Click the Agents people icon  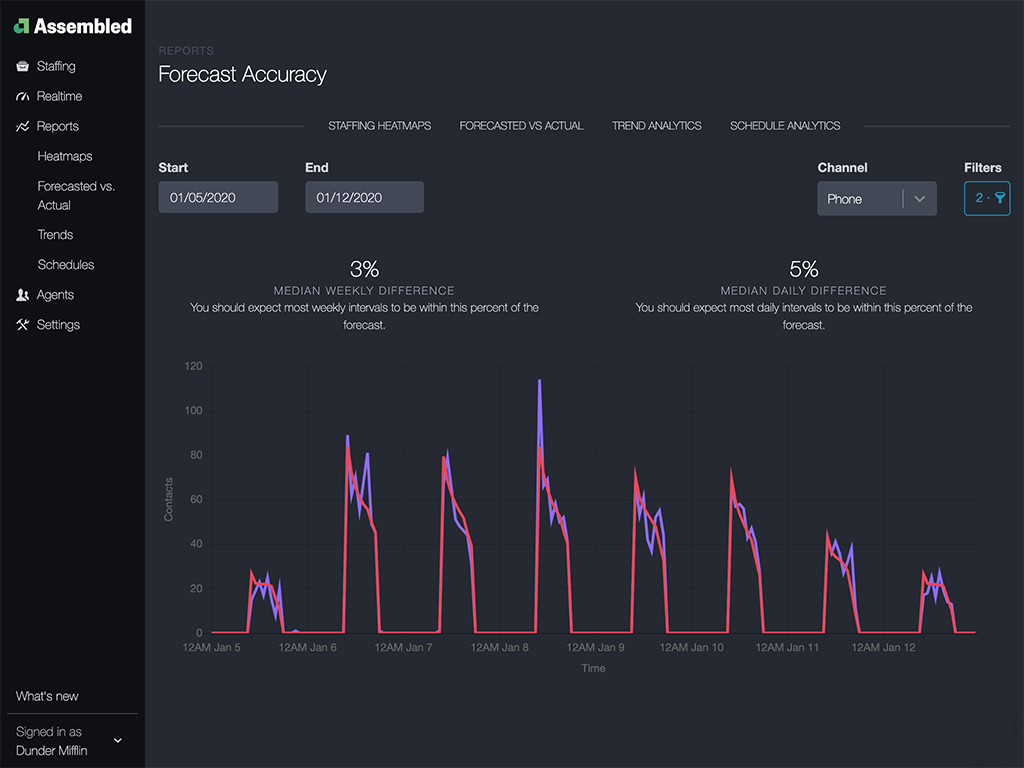[22, 295]
